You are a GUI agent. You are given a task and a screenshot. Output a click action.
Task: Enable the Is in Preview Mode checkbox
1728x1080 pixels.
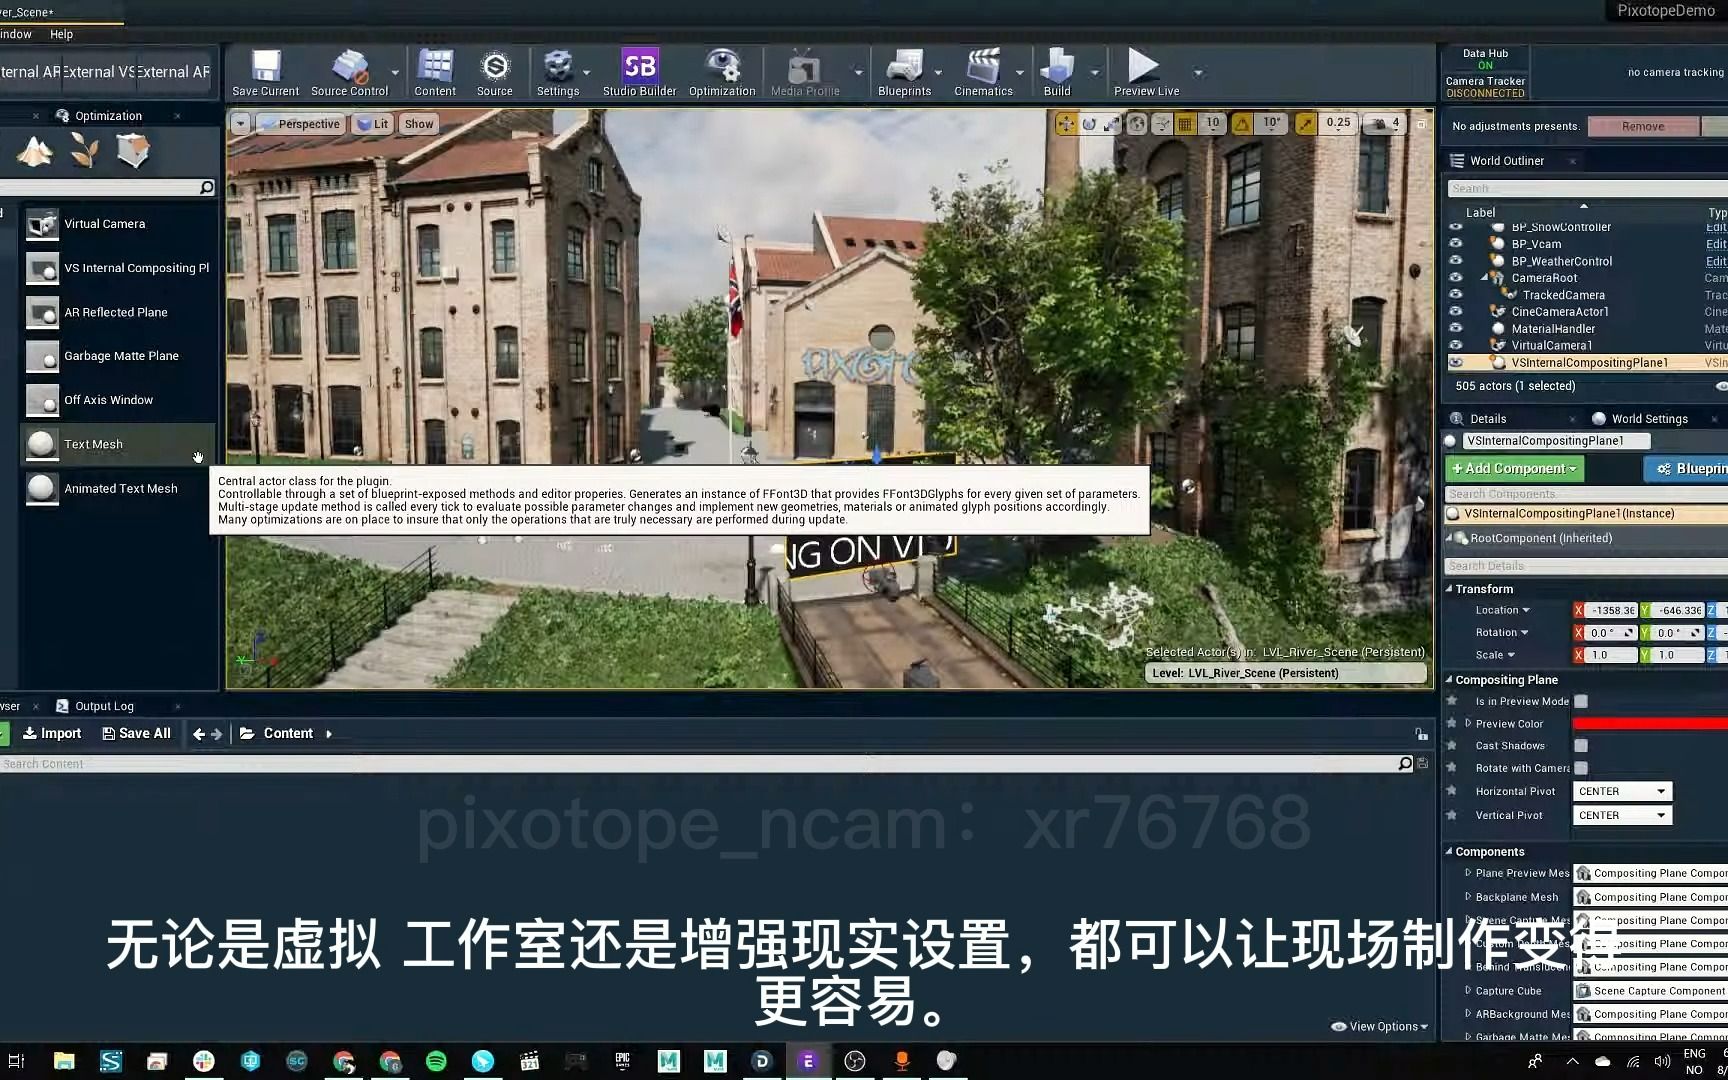1581,701
